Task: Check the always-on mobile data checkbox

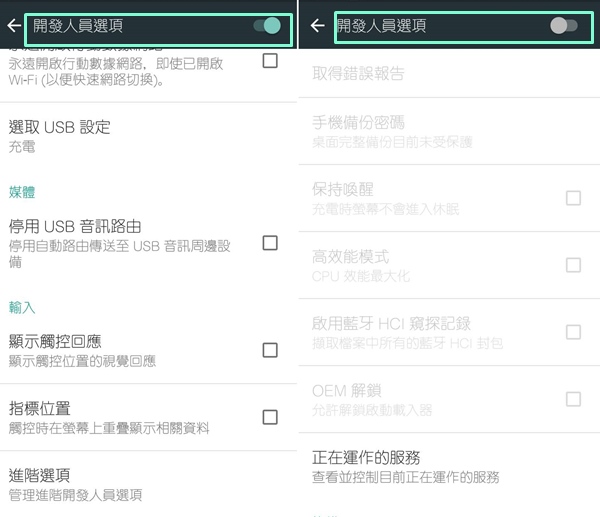Action: tap(270, 61)
